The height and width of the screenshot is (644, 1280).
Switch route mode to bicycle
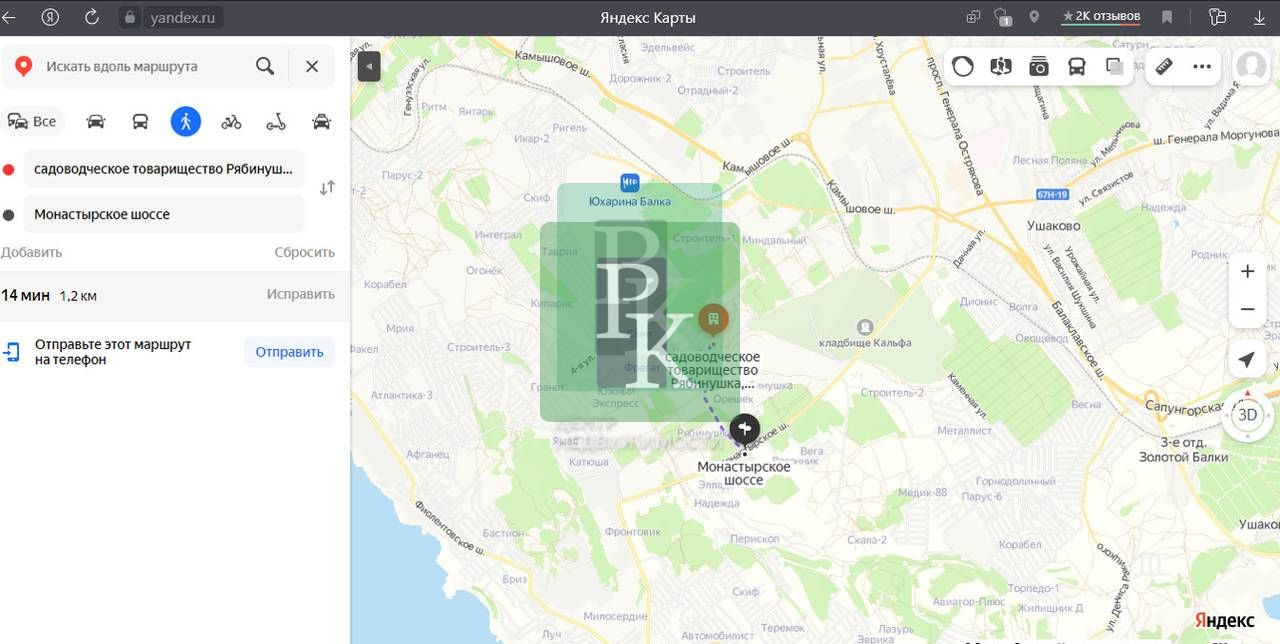pos(231,121)
